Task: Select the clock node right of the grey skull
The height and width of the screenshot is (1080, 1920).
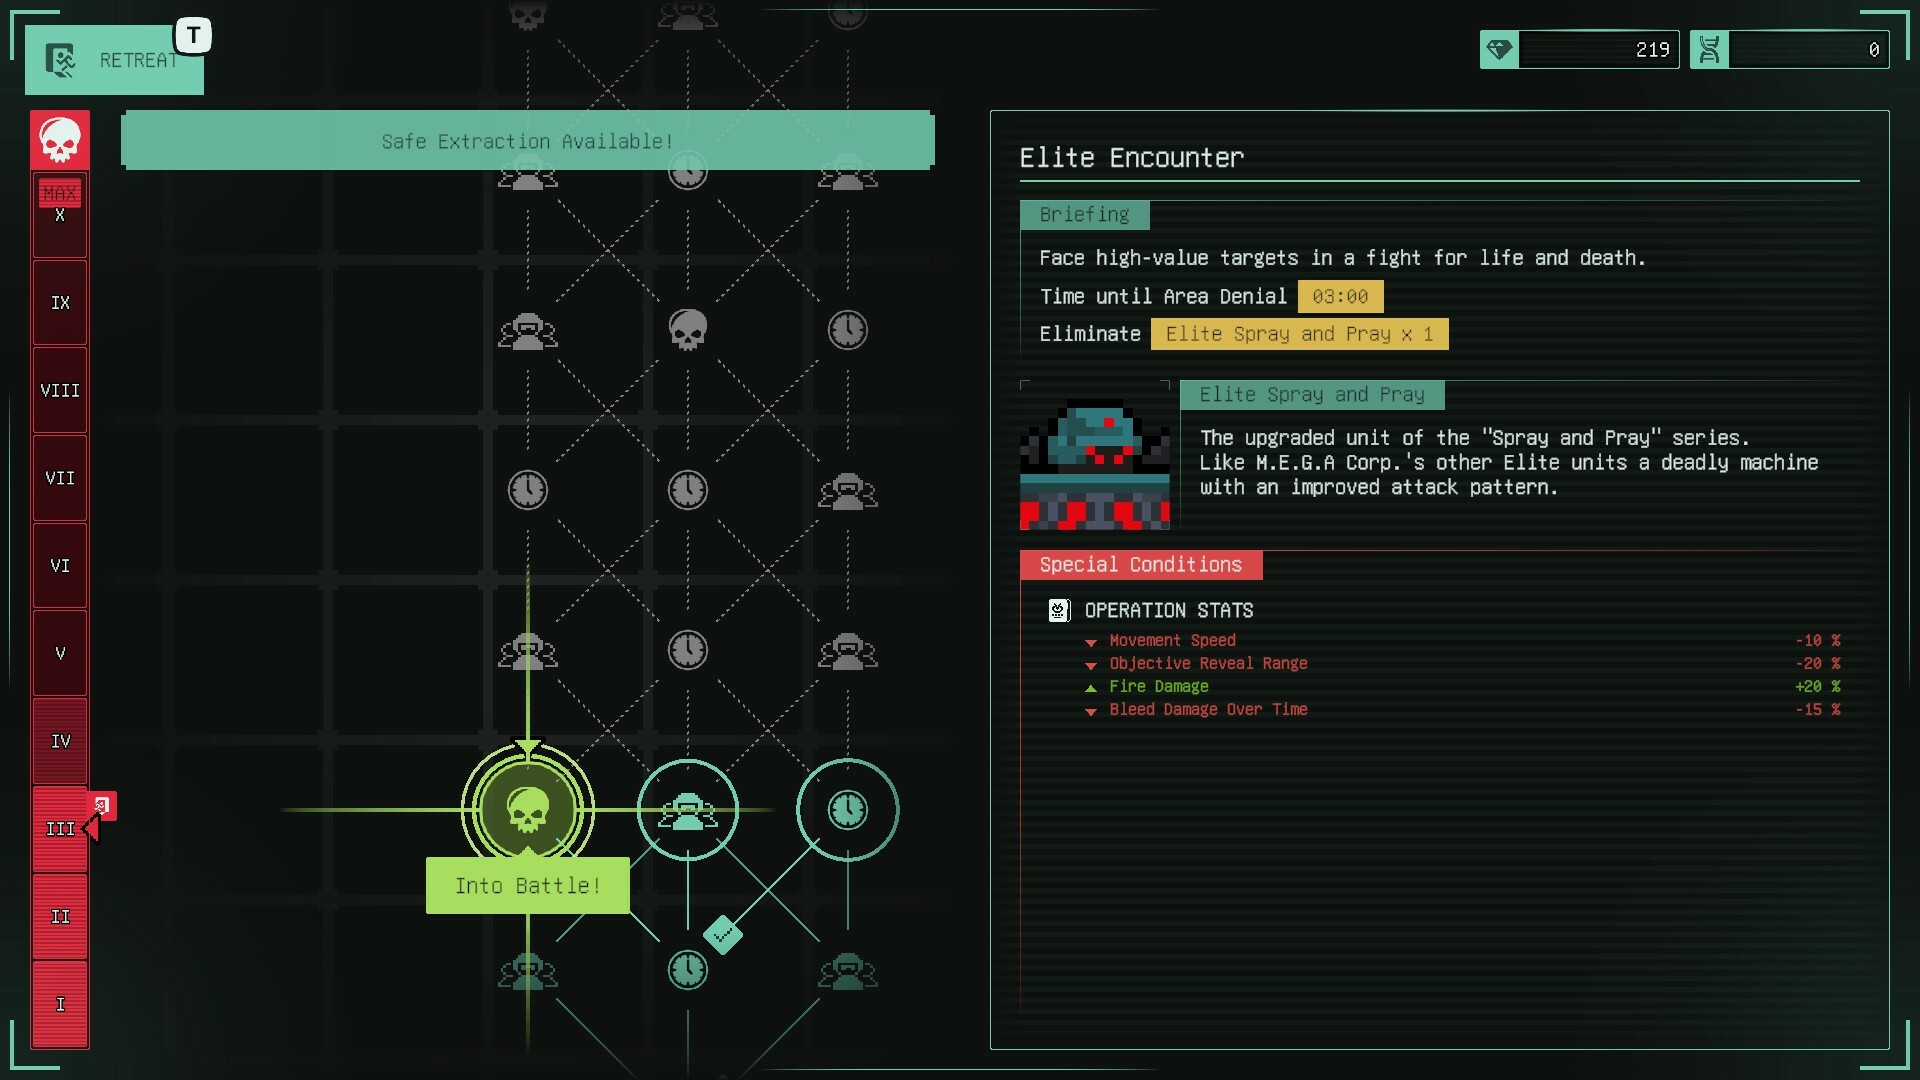Action: click(x=848, y=330)
